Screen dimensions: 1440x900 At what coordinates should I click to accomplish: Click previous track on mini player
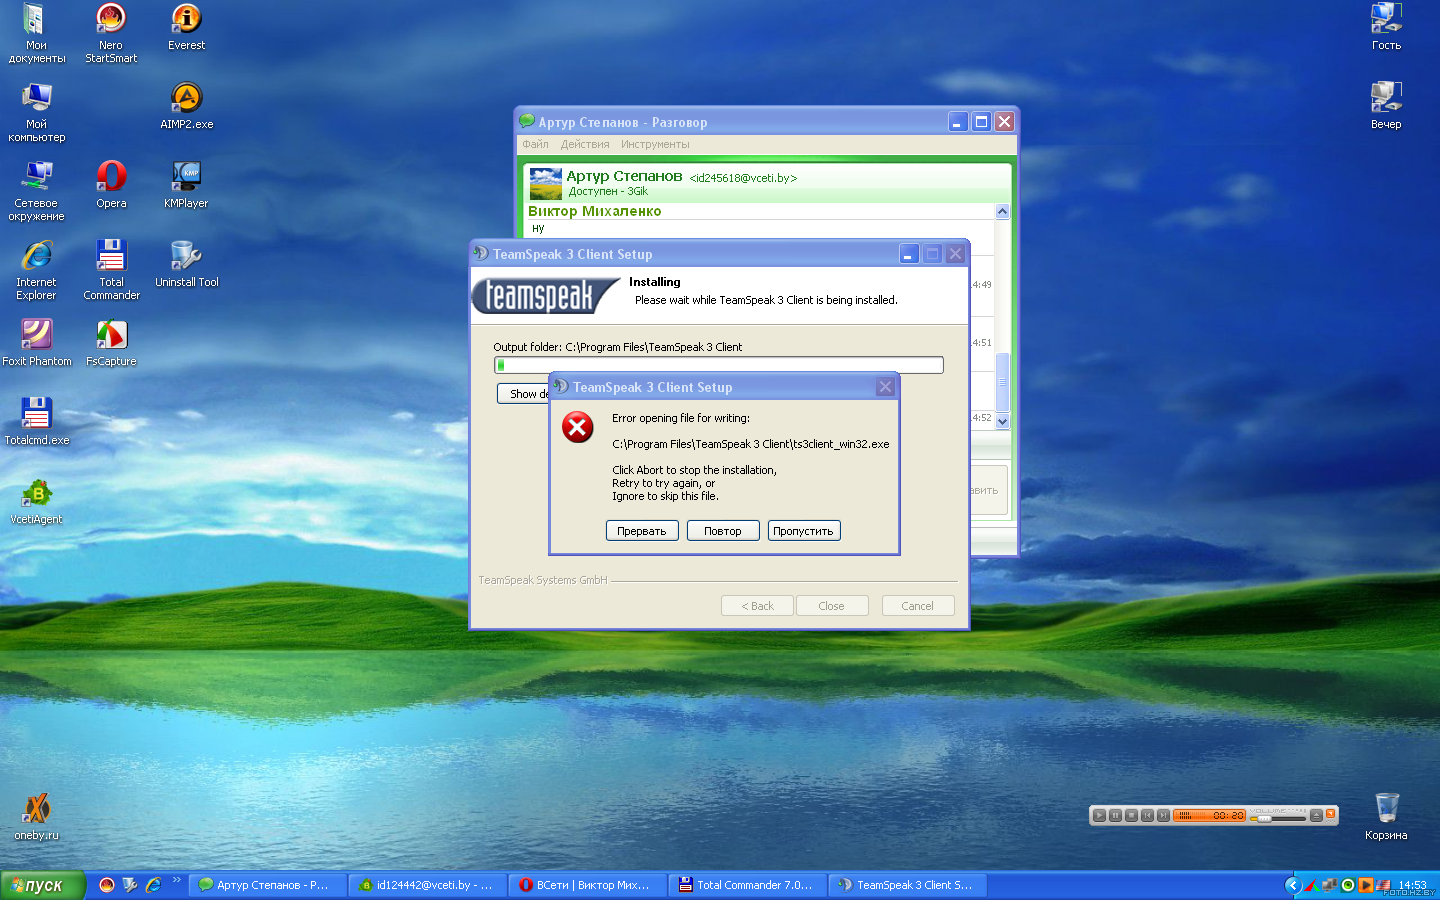[1147, 815]
